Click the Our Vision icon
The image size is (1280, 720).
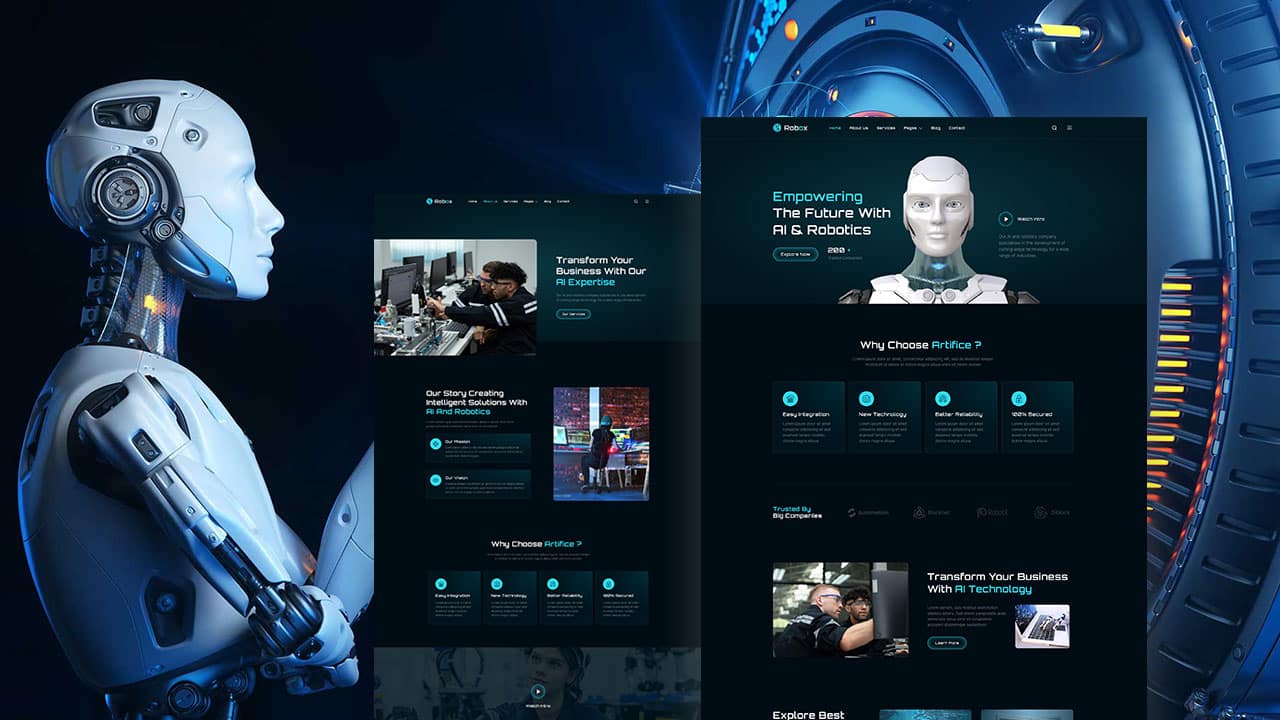pos(436,480)
